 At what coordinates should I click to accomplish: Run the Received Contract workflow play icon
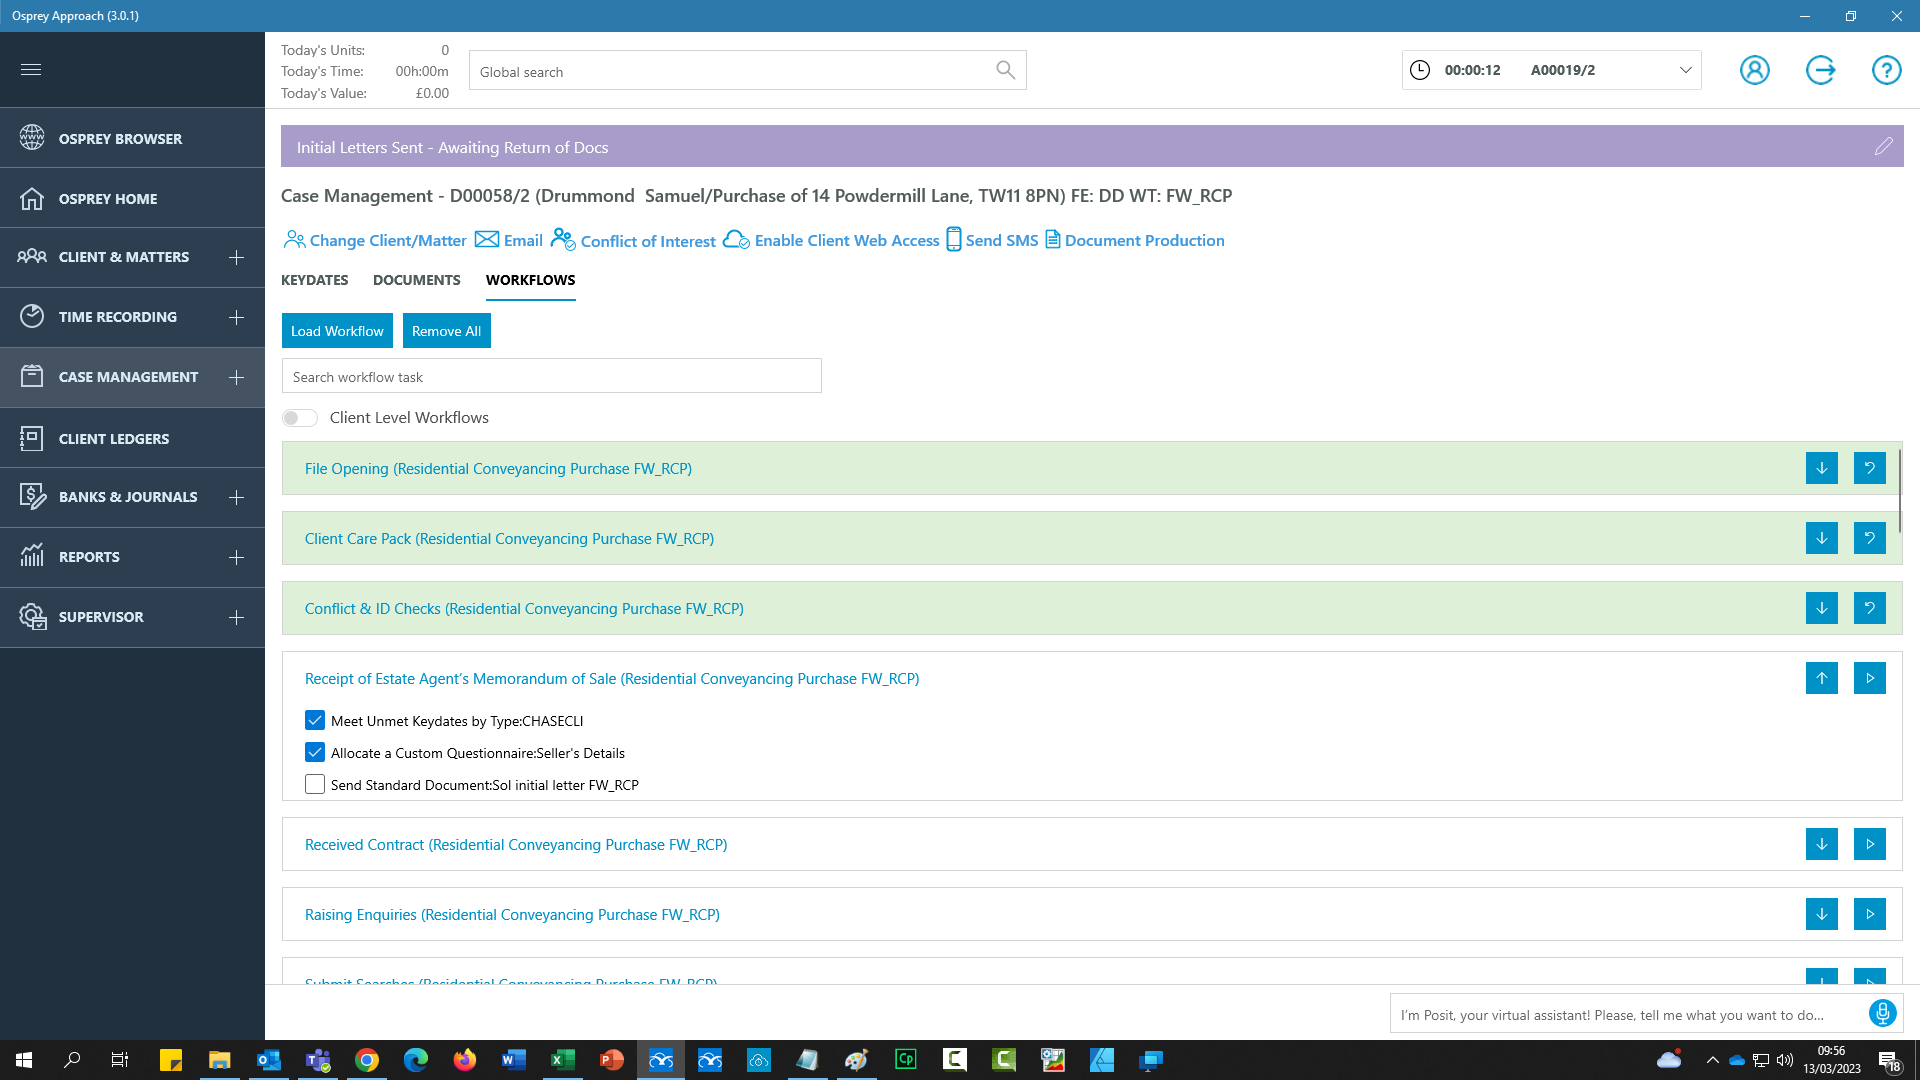pos(1869,844)
